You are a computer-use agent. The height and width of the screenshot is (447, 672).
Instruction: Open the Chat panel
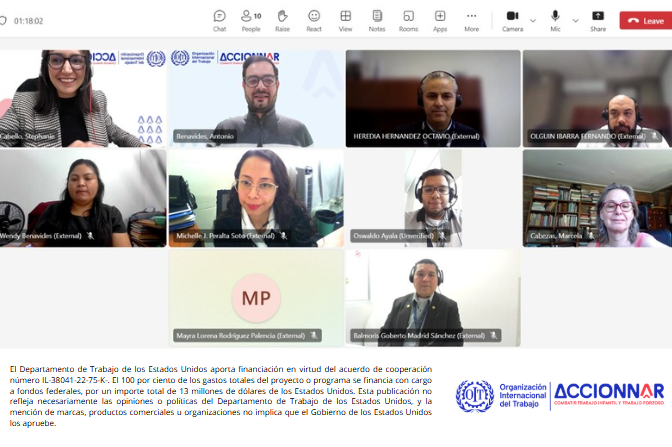[x=219, y=21]
